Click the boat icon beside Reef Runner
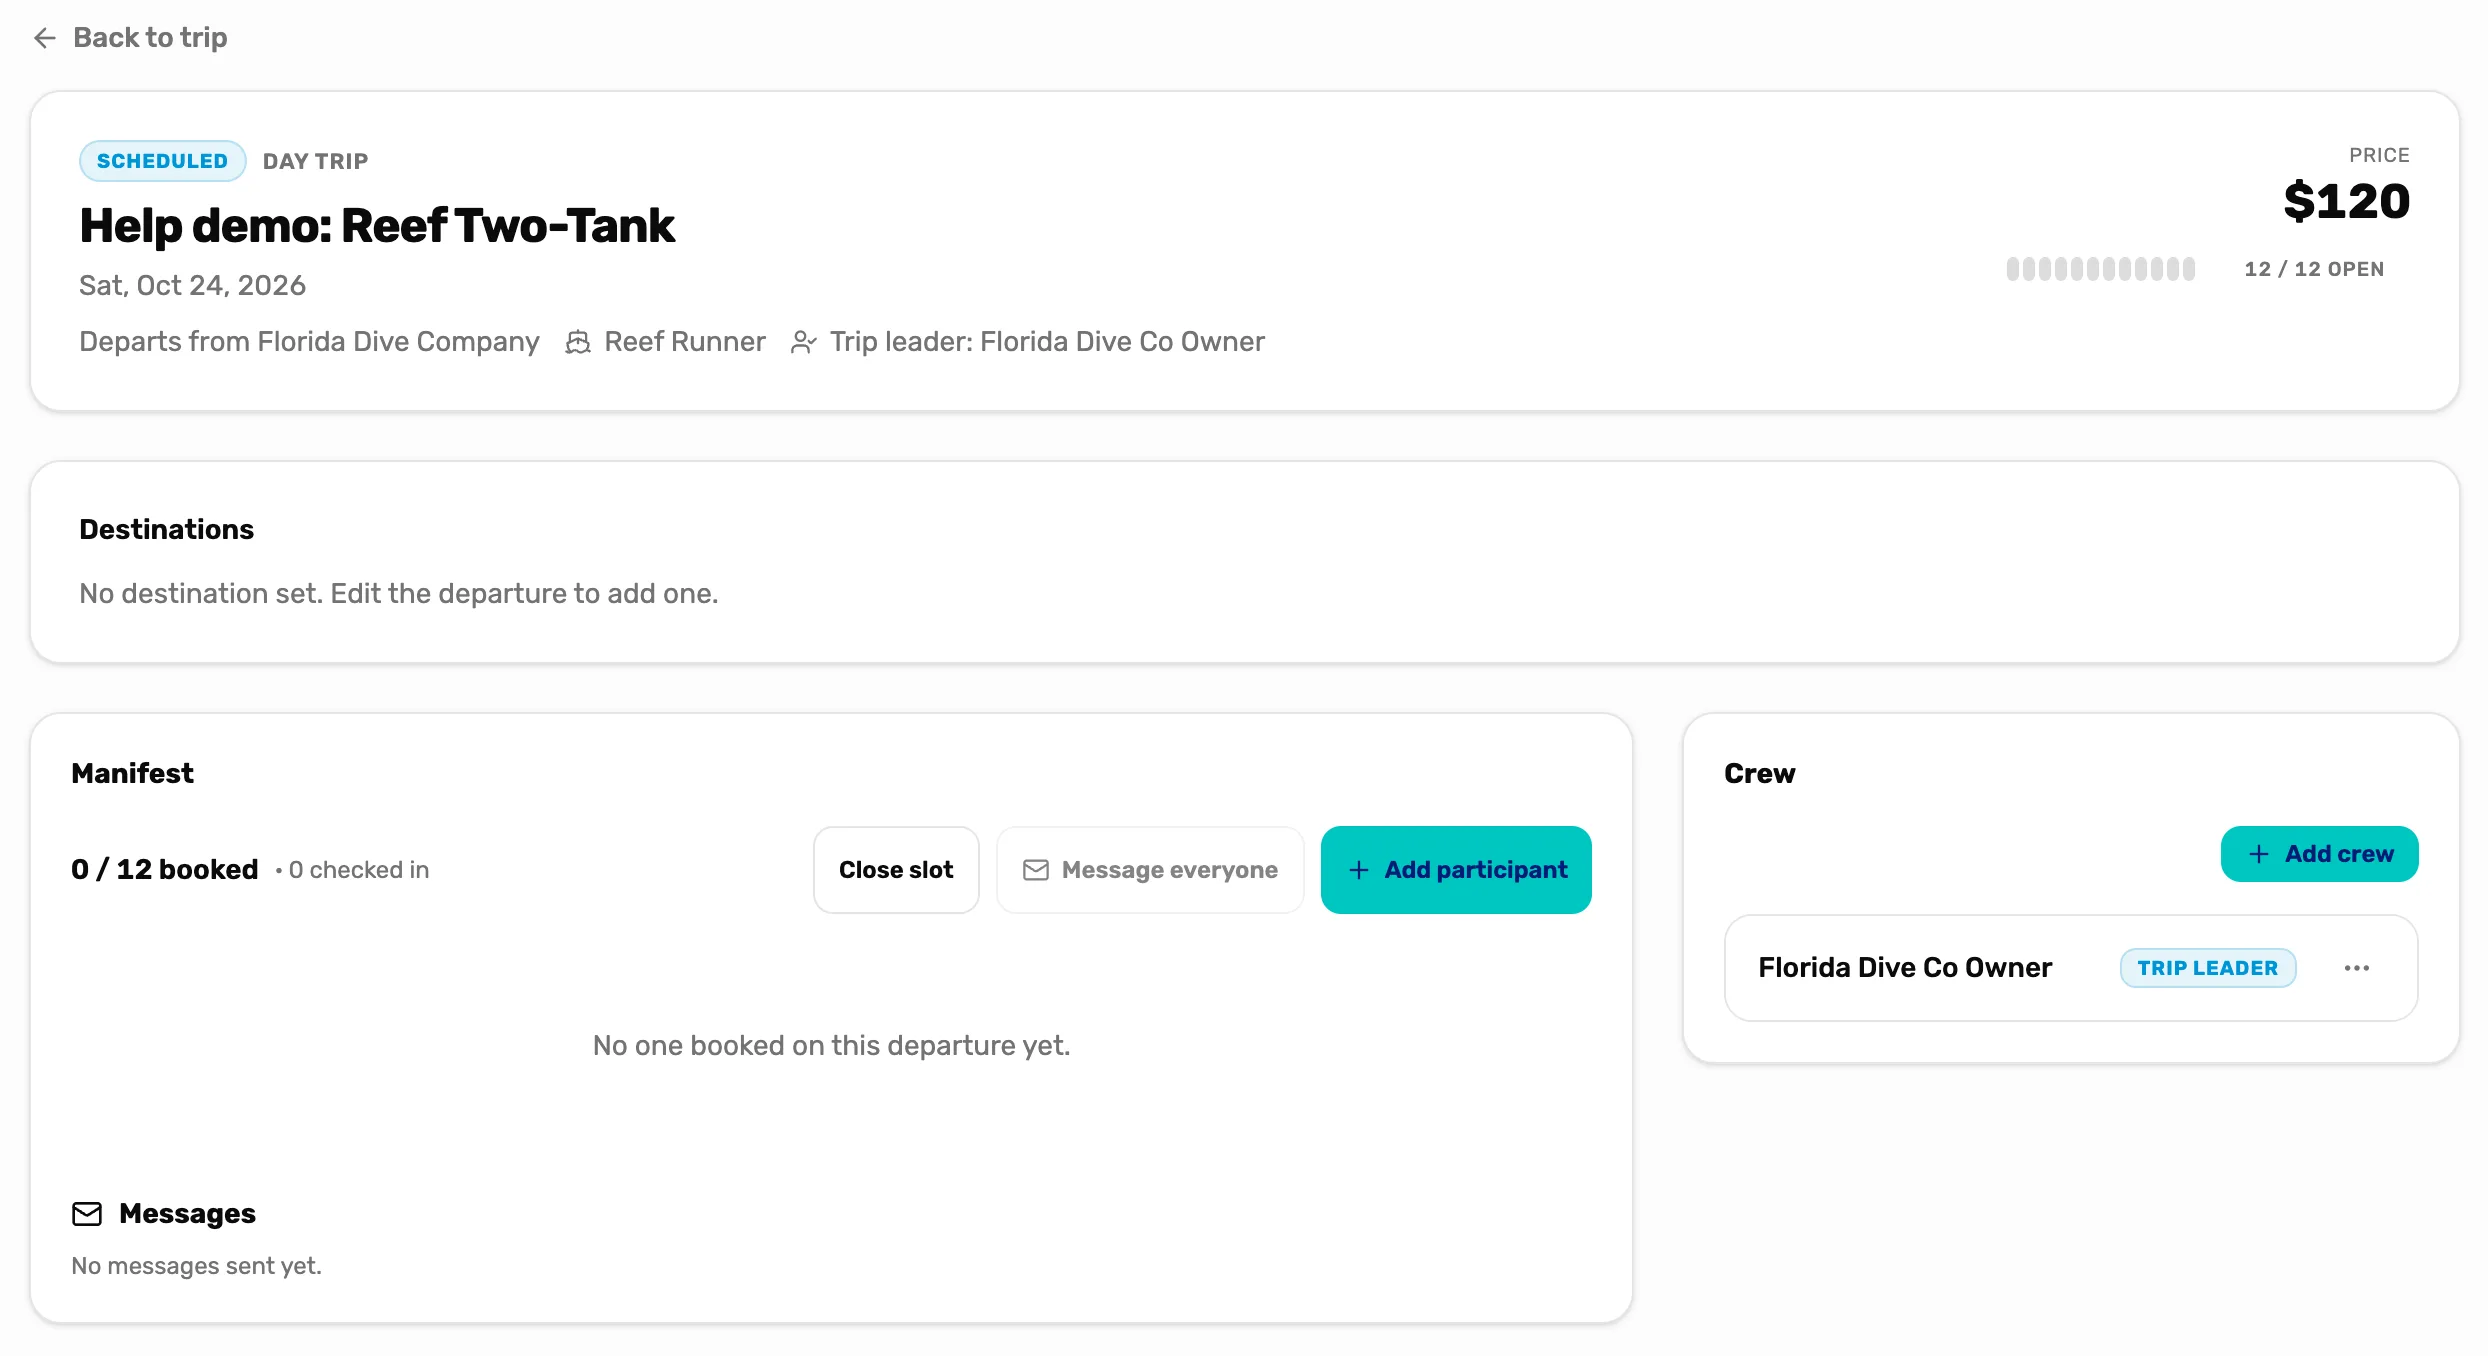 [x=577, y=342]
